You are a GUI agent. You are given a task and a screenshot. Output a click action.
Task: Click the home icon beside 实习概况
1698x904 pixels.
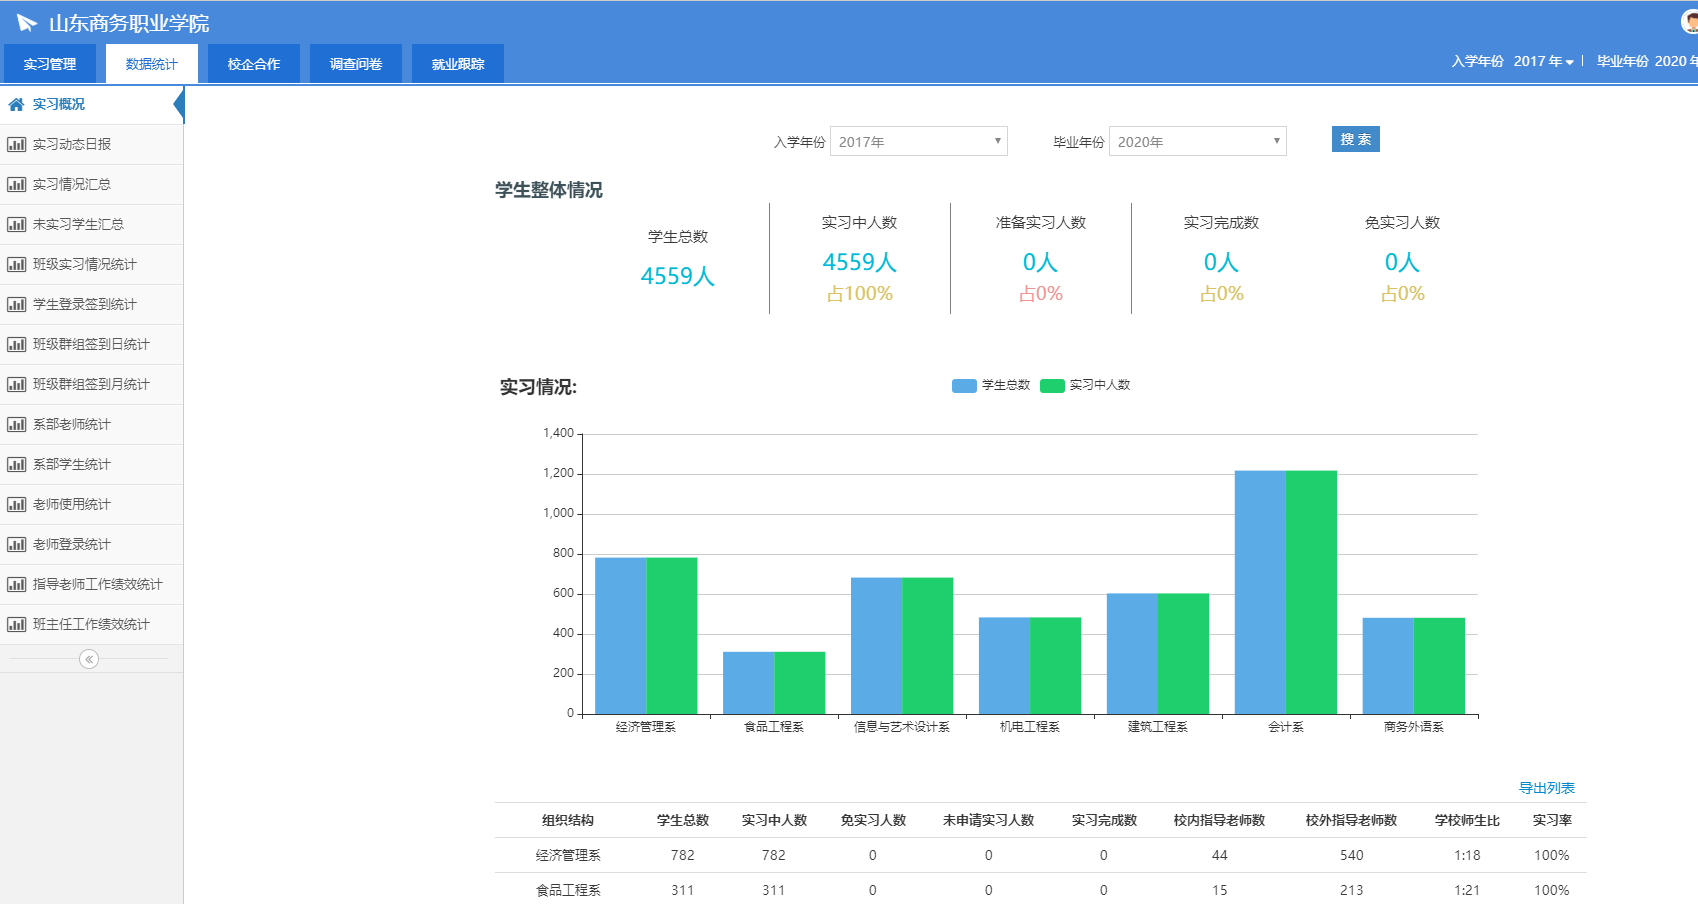pos(16,104)
